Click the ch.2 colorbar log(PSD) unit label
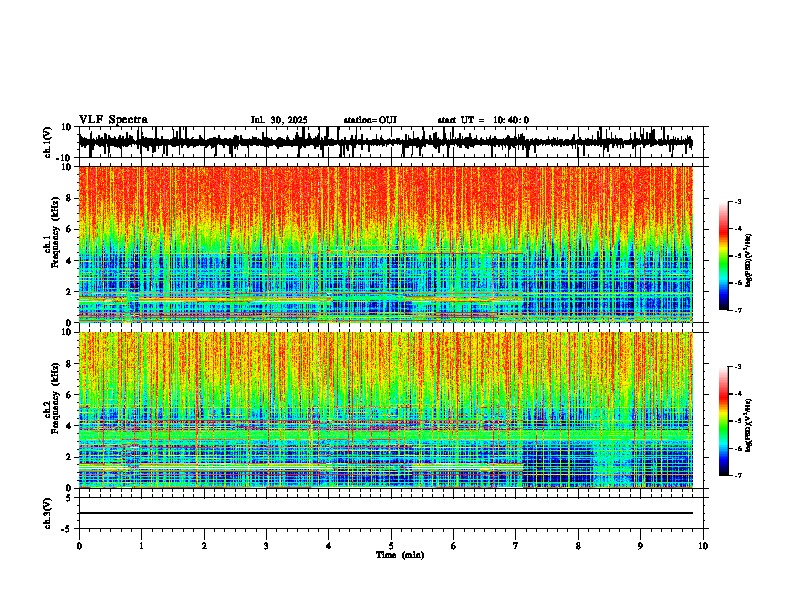This screenshot has height=612, width=792. click(x=749, y=425)
